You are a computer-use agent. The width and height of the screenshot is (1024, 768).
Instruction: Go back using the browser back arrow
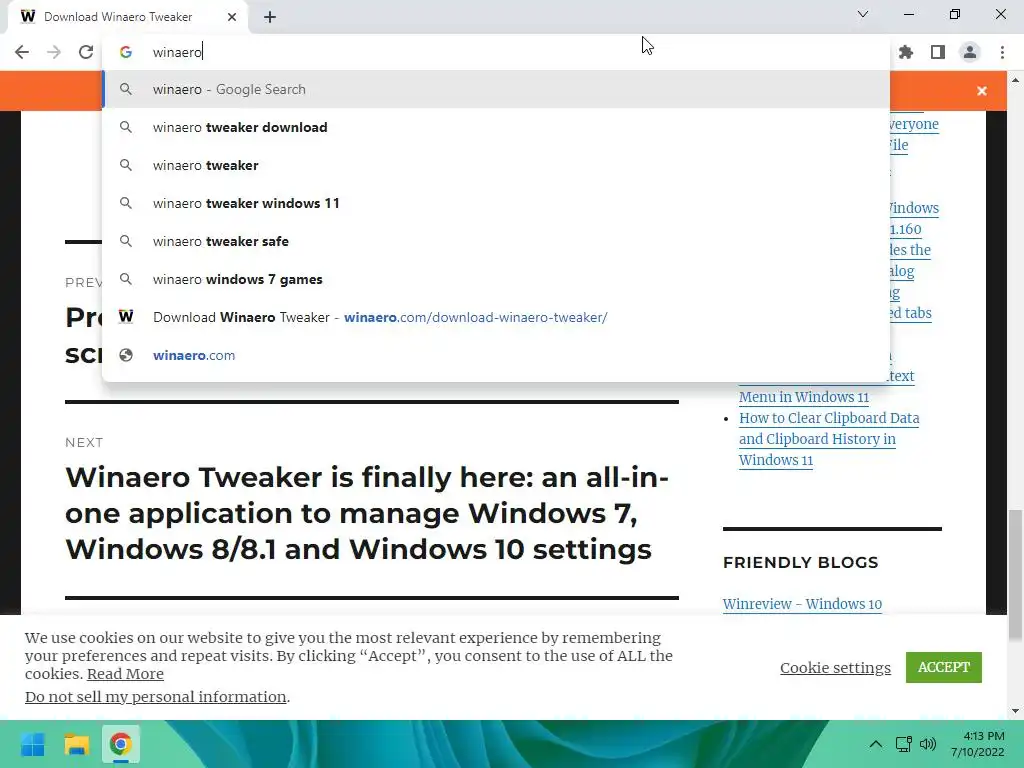tap(22, 52)
